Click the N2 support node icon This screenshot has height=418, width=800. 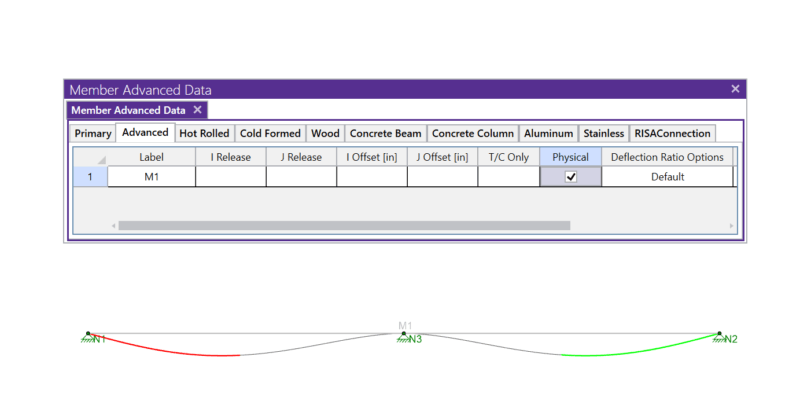(720, 335)
